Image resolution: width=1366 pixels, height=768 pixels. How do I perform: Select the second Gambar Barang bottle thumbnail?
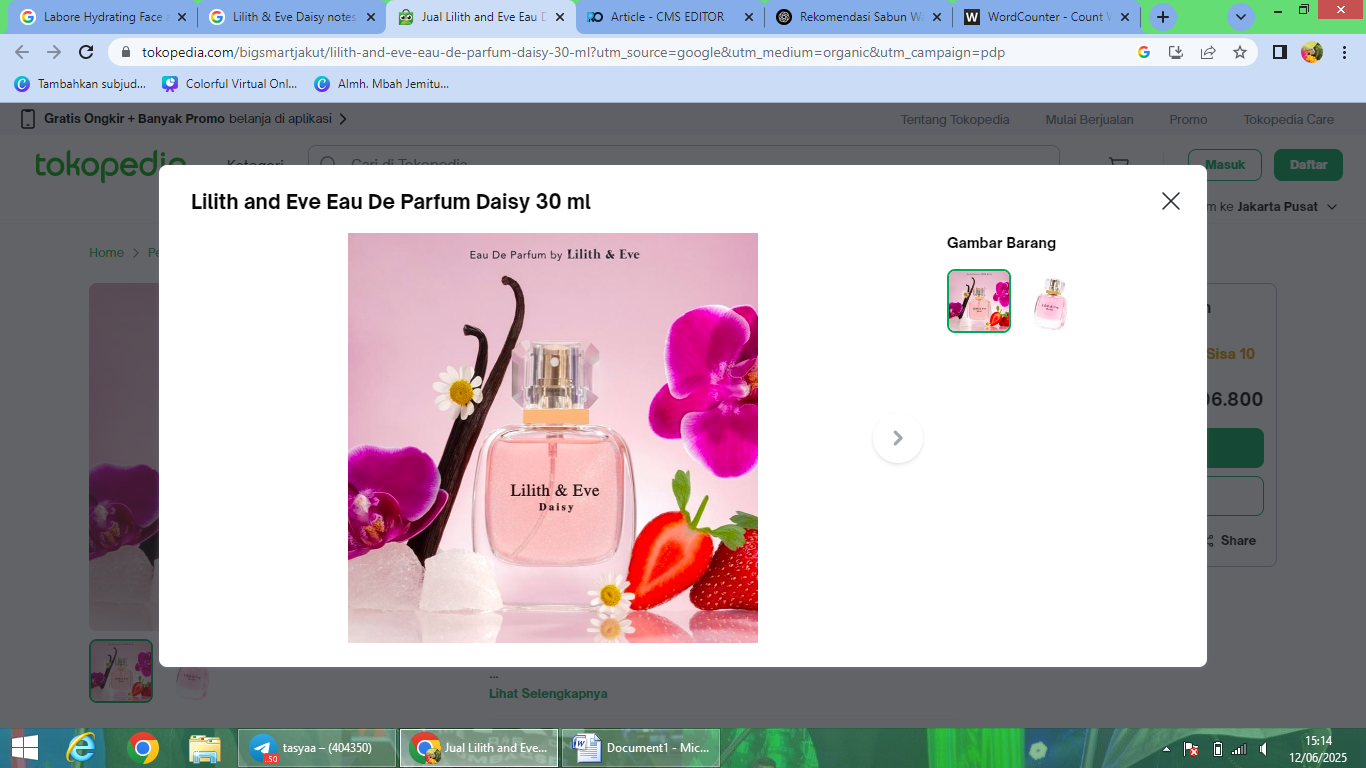[x=1051, y=301]
